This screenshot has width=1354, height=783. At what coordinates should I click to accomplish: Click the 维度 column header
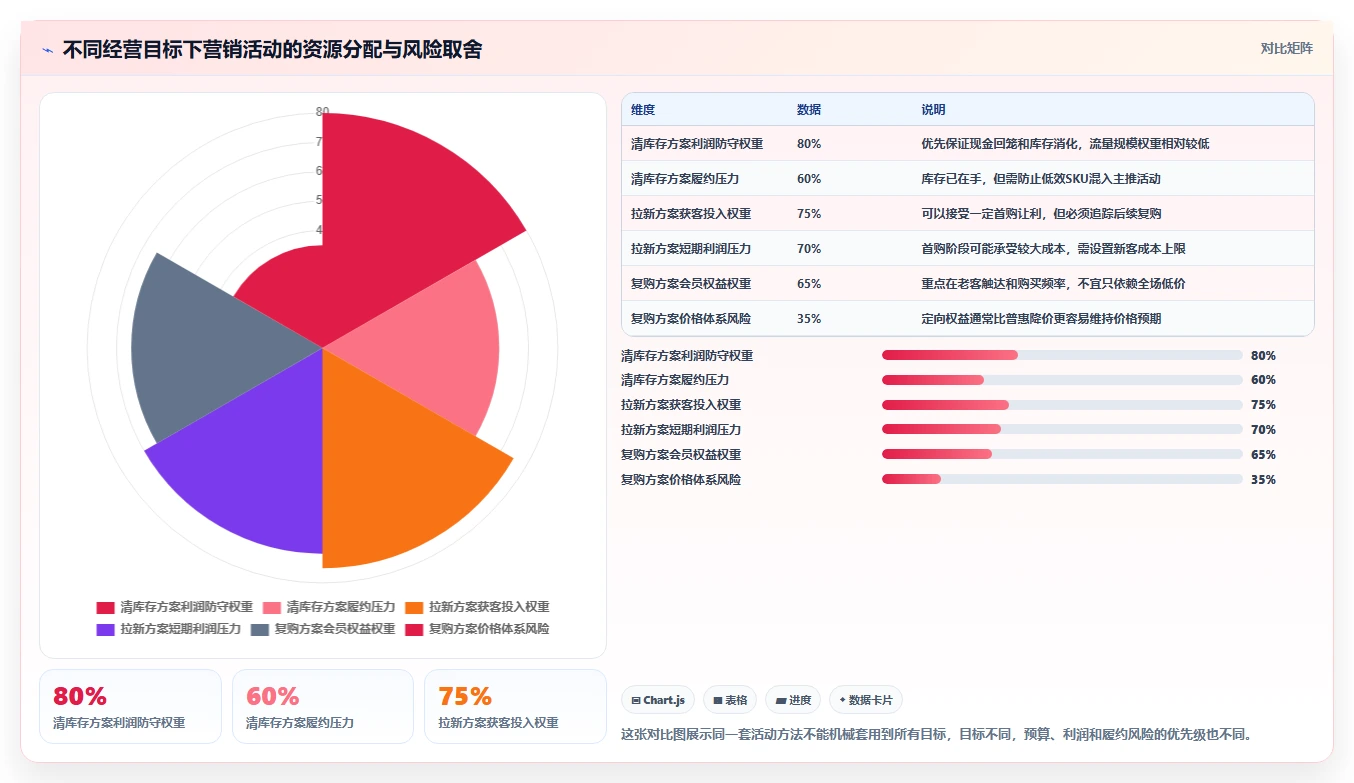click(x=643, y=110)
